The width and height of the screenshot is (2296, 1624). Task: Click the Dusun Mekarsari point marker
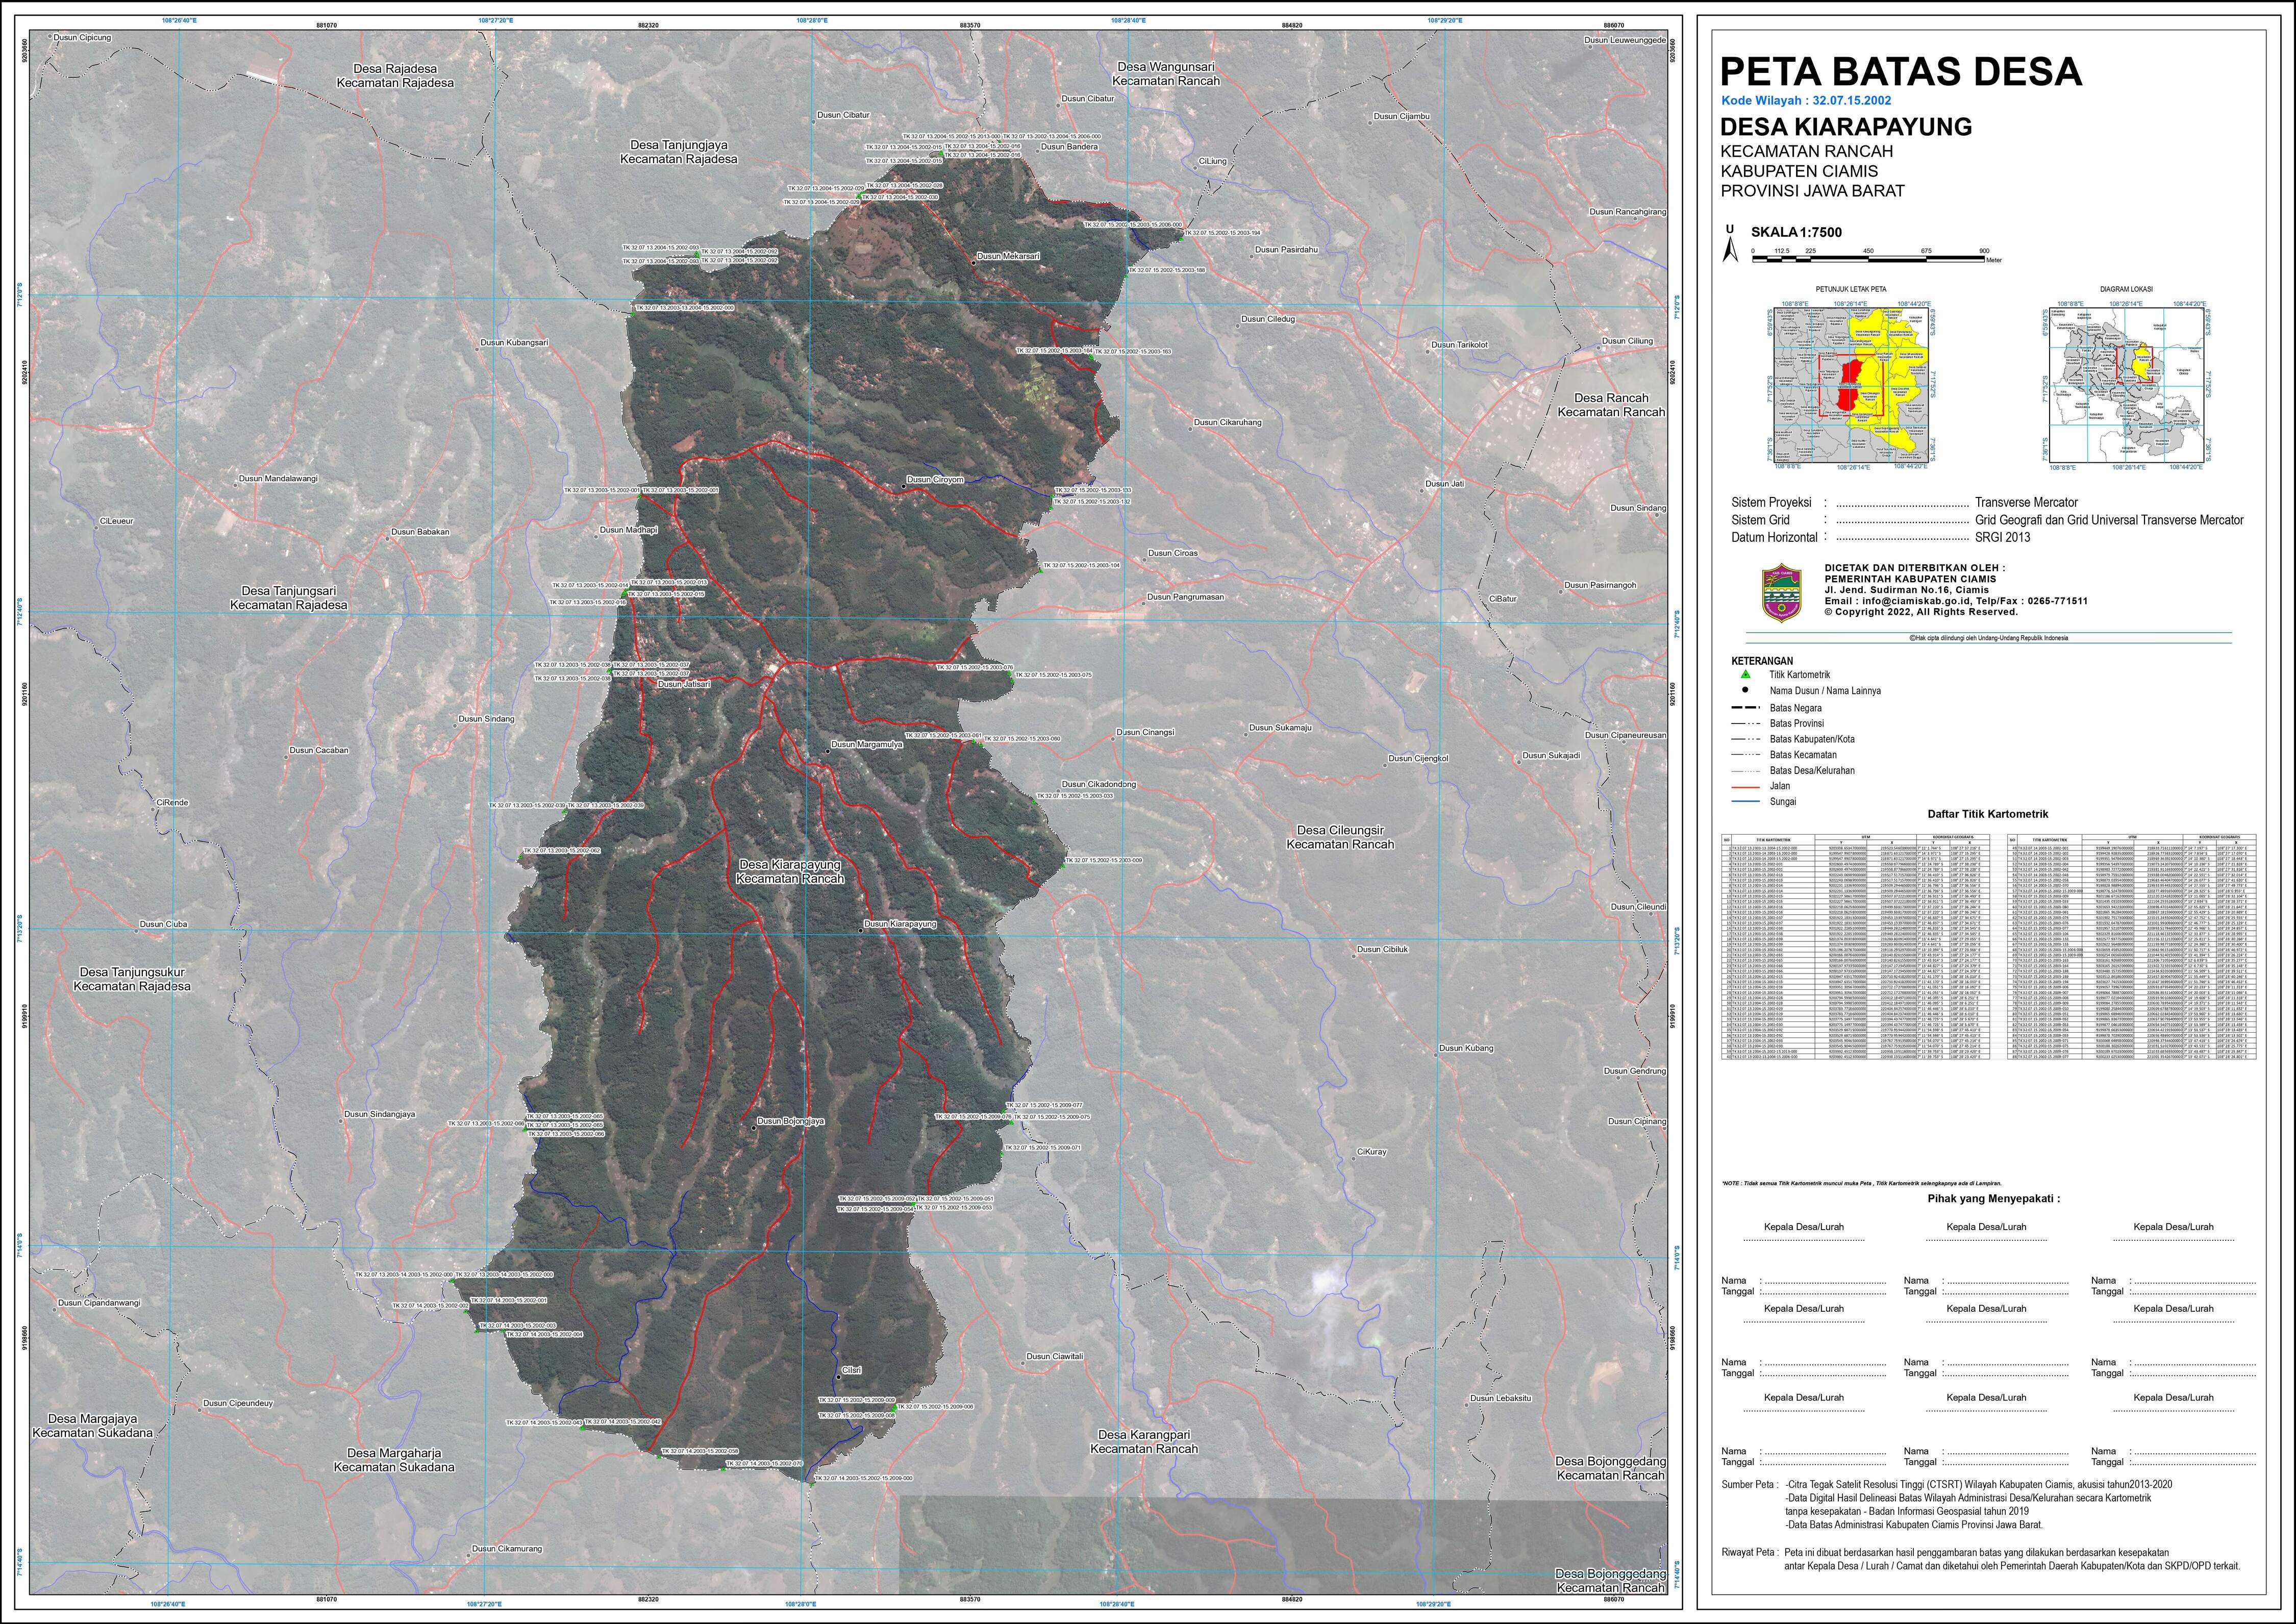tap(974, 262)
